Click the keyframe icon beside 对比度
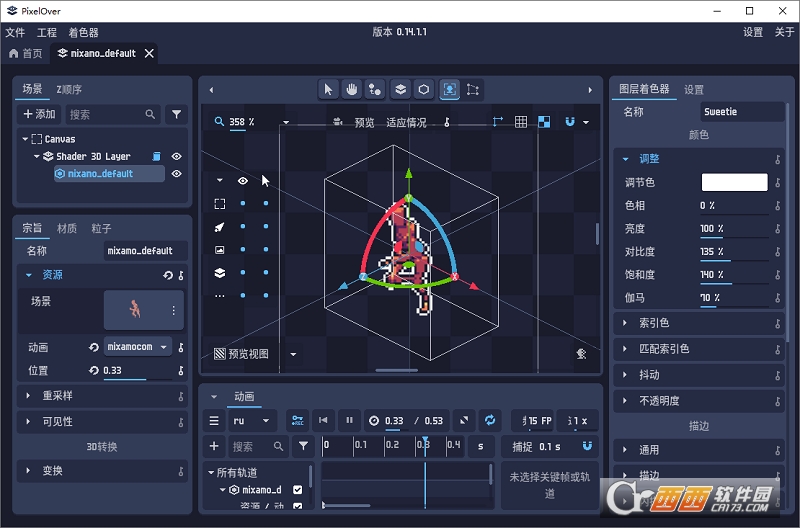Viewport: 800px width, 528px height. (778, 252)
